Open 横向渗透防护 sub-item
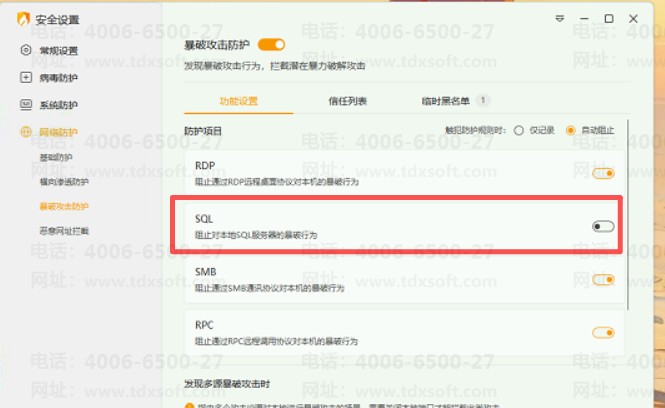This screenshot has width=665, height=408. 64,182
